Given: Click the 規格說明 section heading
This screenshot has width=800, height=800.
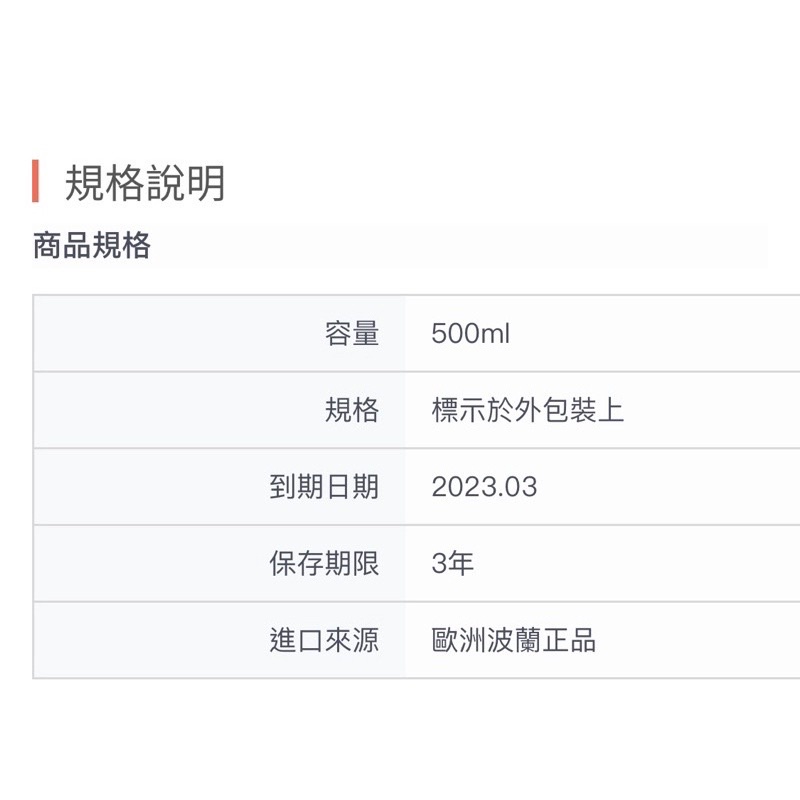Looking at the screenshot, I should [x=145, y=183].
